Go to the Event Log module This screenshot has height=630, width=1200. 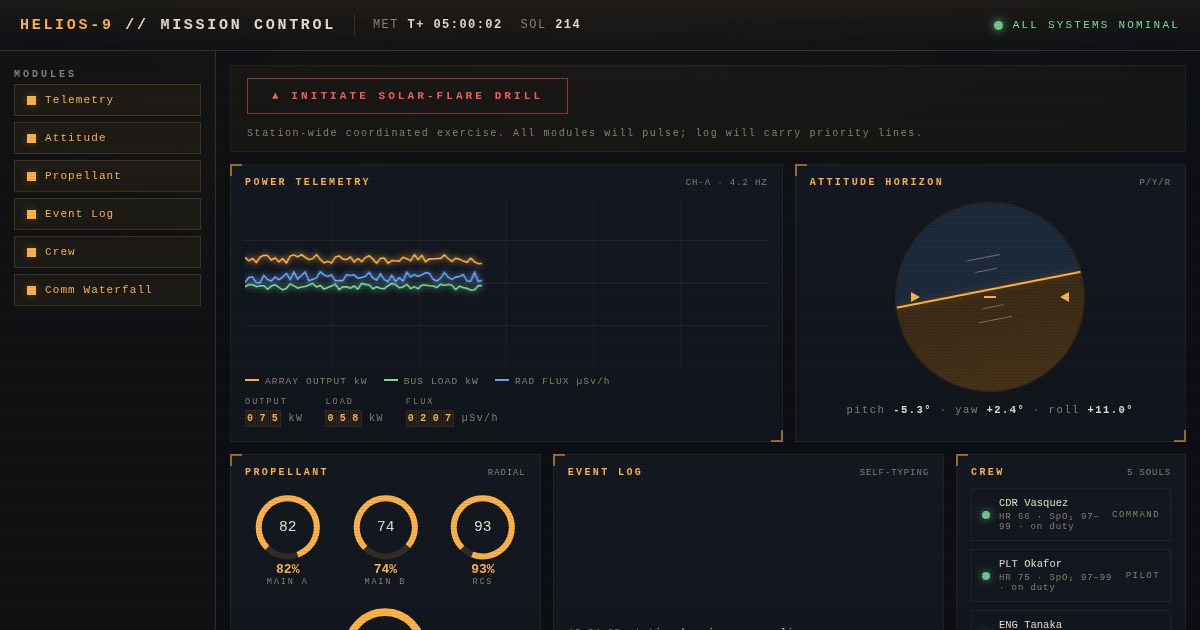point(107,214)
